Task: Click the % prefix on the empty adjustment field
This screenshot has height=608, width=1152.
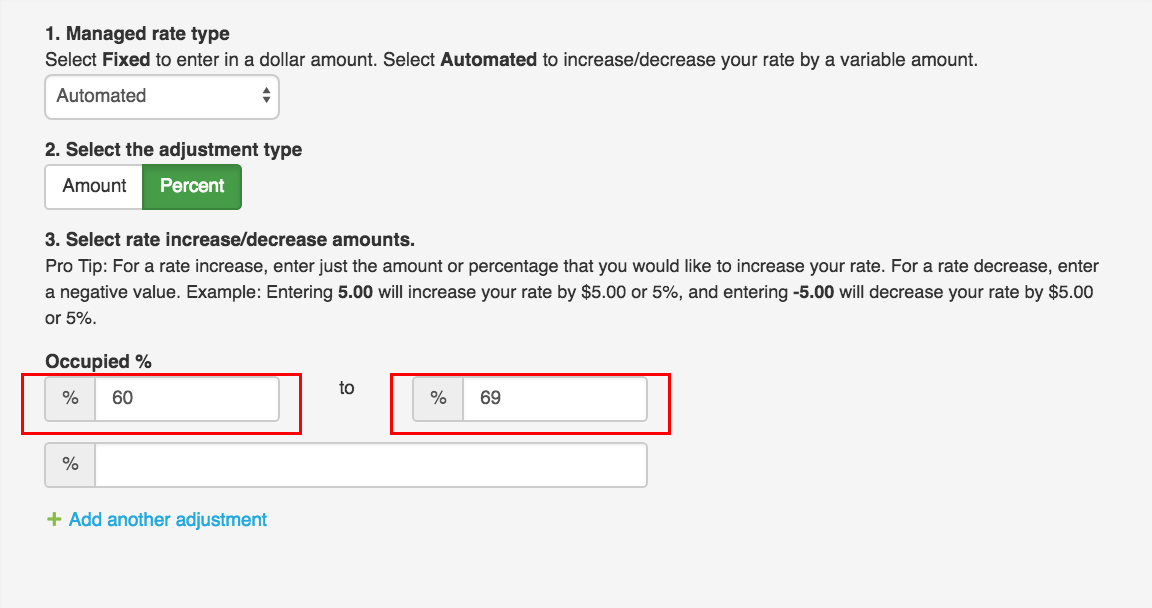Action: (x=69, y=463)
